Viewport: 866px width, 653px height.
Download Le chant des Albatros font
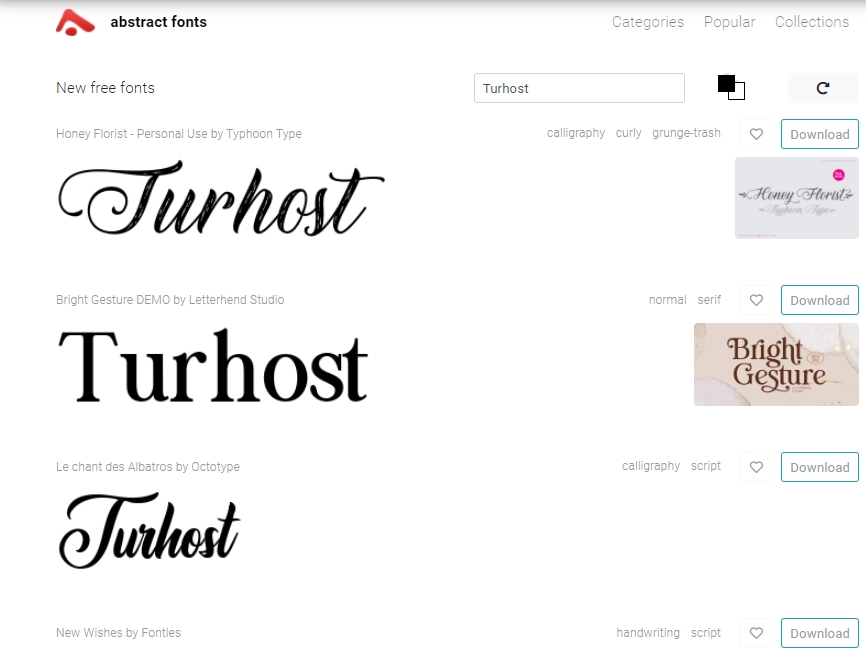click(819, 467)
